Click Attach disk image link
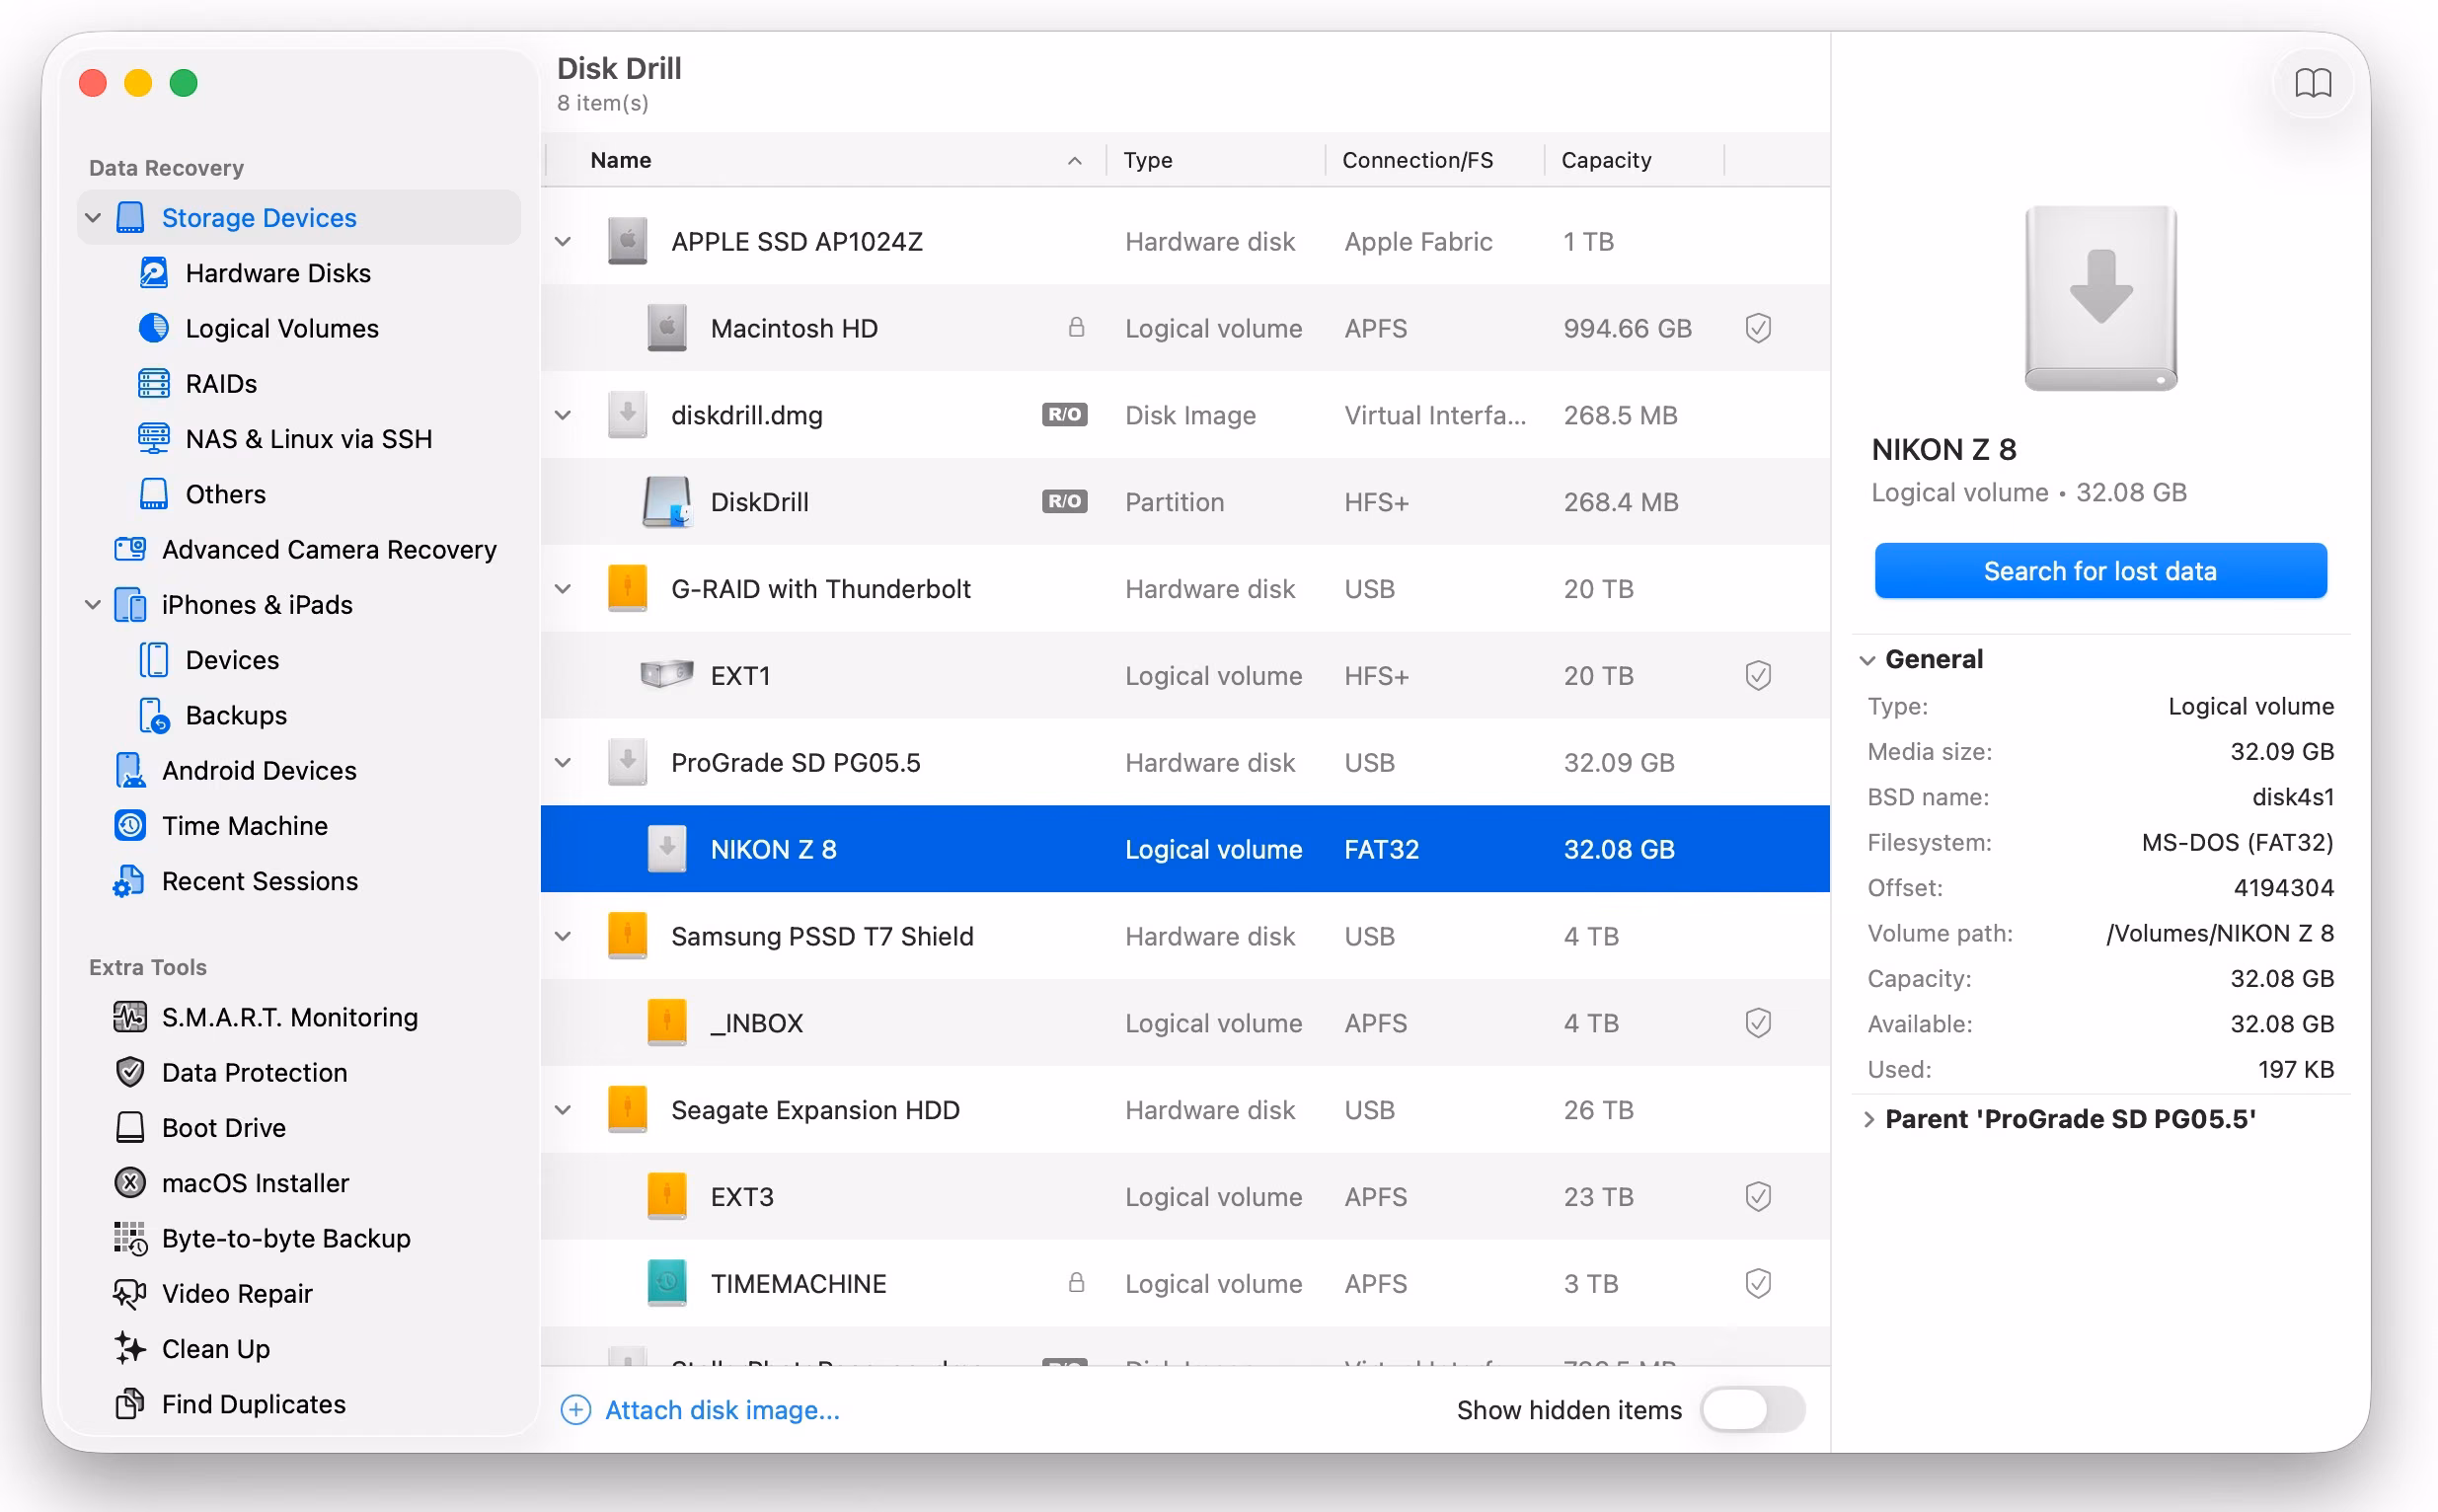This screenshot has height=1512, width=2438. (x=700, y=1410)
